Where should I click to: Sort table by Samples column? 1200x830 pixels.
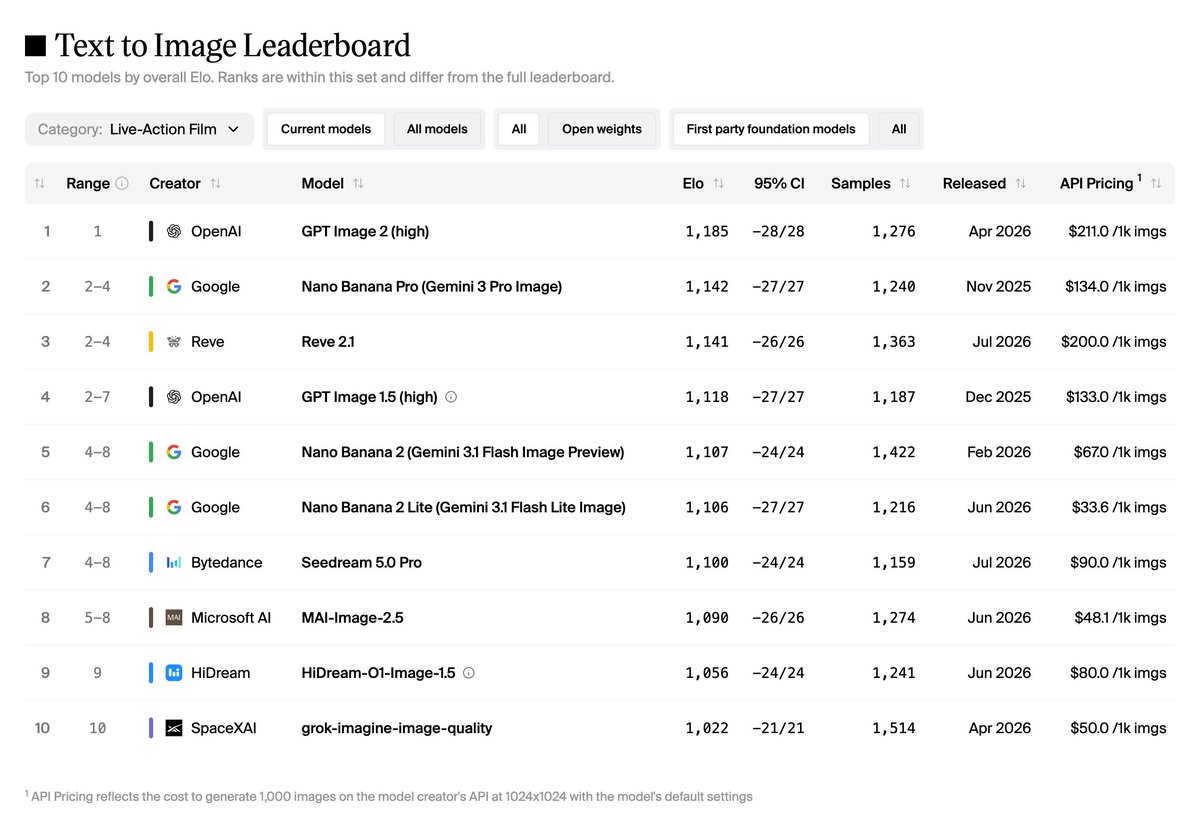905,184
